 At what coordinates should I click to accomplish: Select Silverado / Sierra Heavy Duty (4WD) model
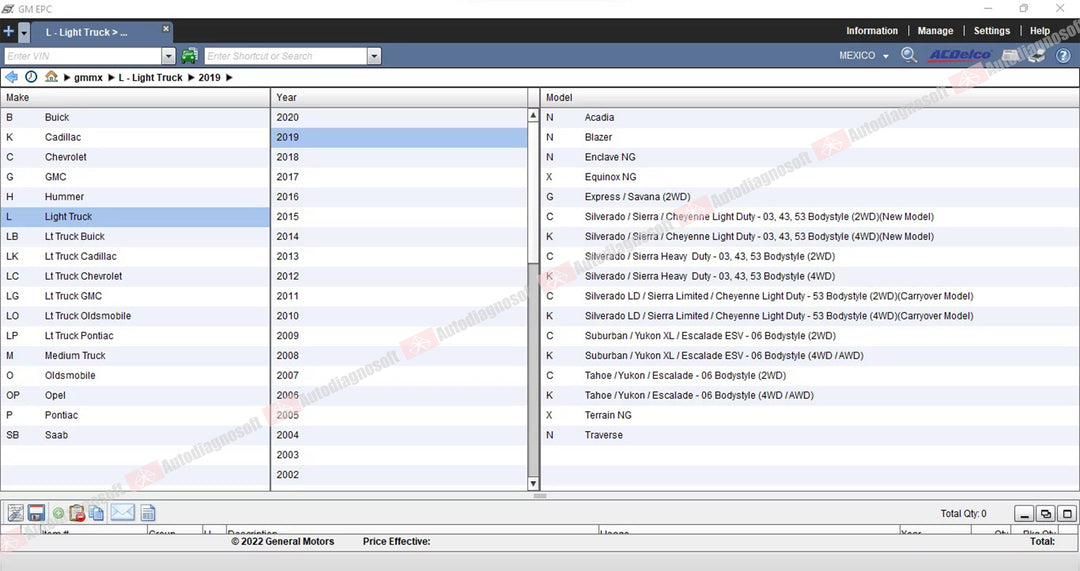coord(810,276)
